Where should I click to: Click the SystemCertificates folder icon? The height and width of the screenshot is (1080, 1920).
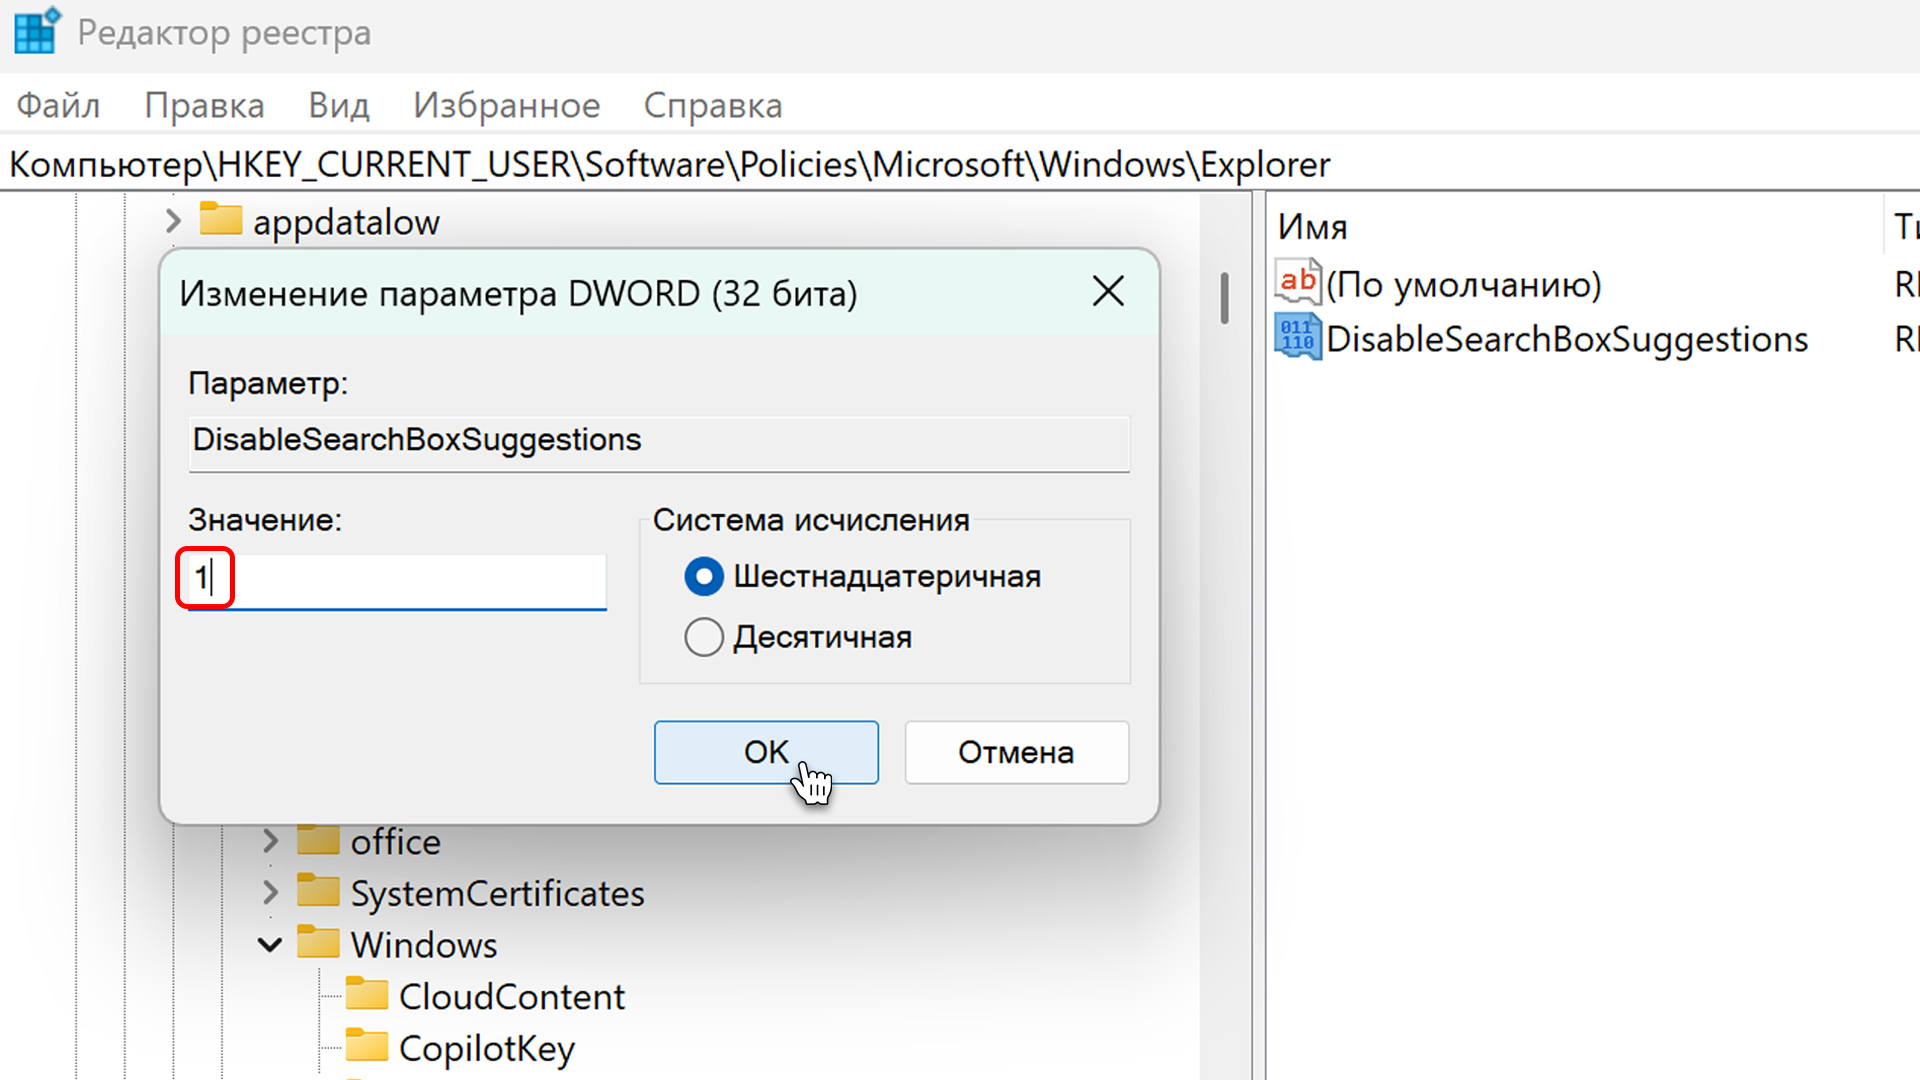(x=318, y=891)
